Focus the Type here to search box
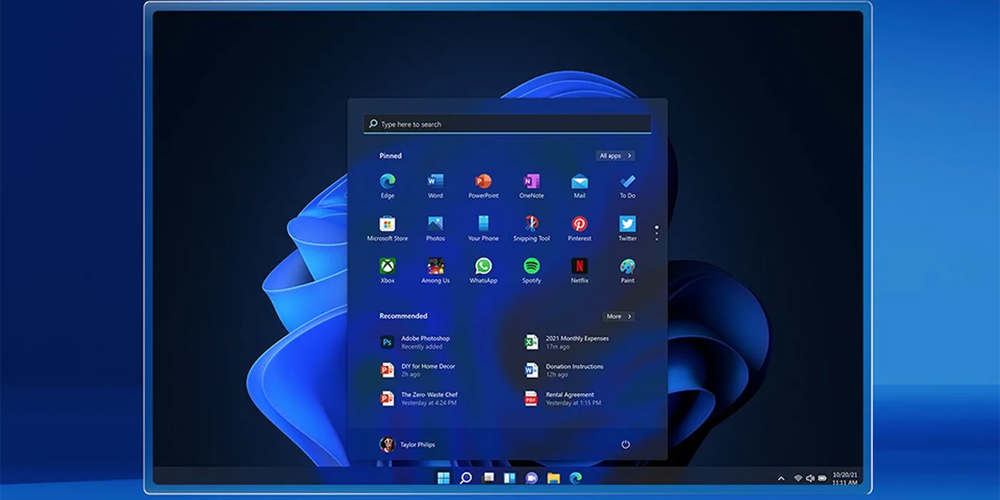1000x500 pixels. click(507, 124)
